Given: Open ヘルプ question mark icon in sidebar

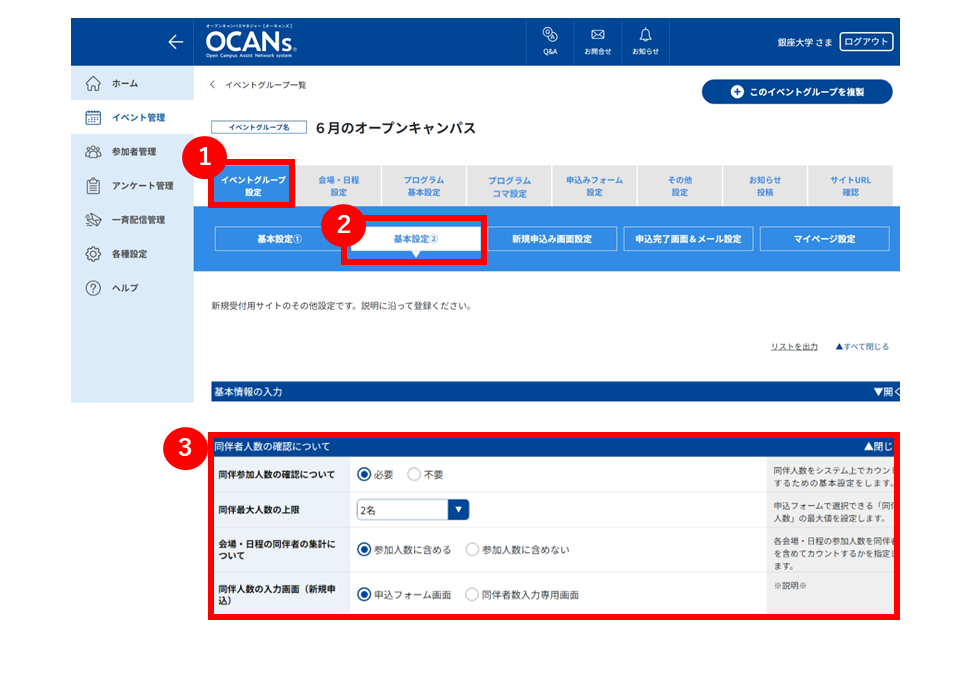Looking at the screenshot, I should [x=93, y=288].
